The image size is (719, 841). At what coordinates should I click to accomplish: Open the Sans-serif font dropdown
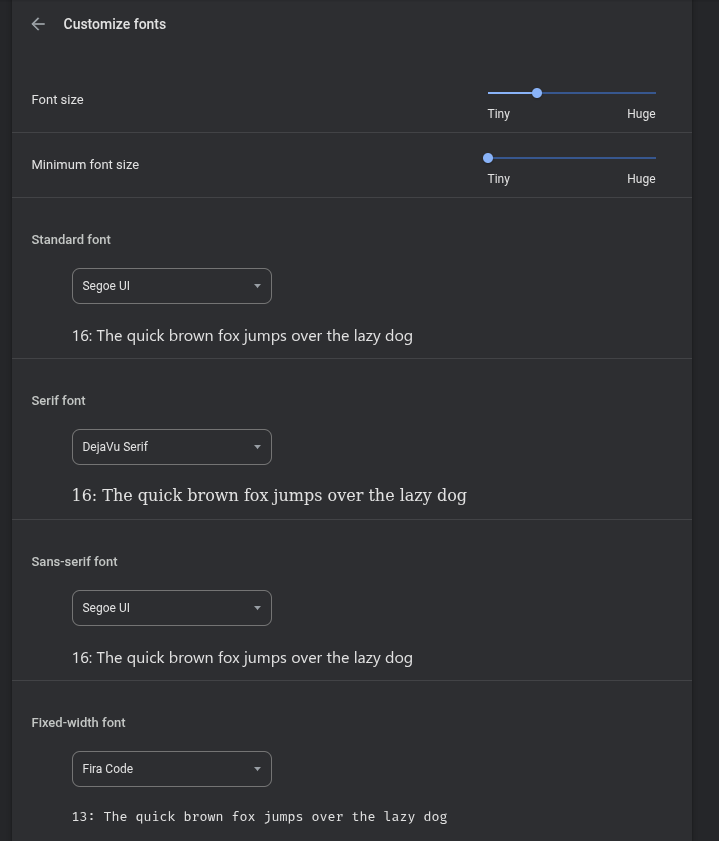[x=171, y=608]
